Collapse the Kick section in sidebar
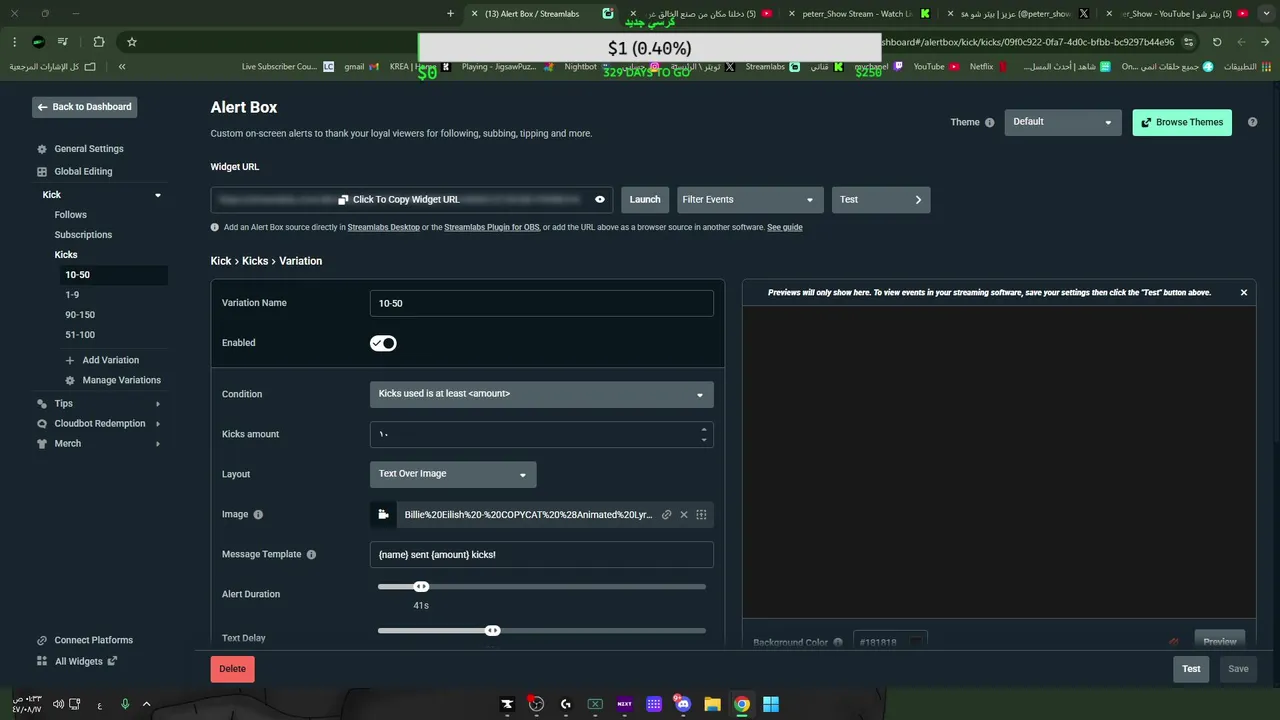The image size is (1280, 720). (x=158, y=196)
